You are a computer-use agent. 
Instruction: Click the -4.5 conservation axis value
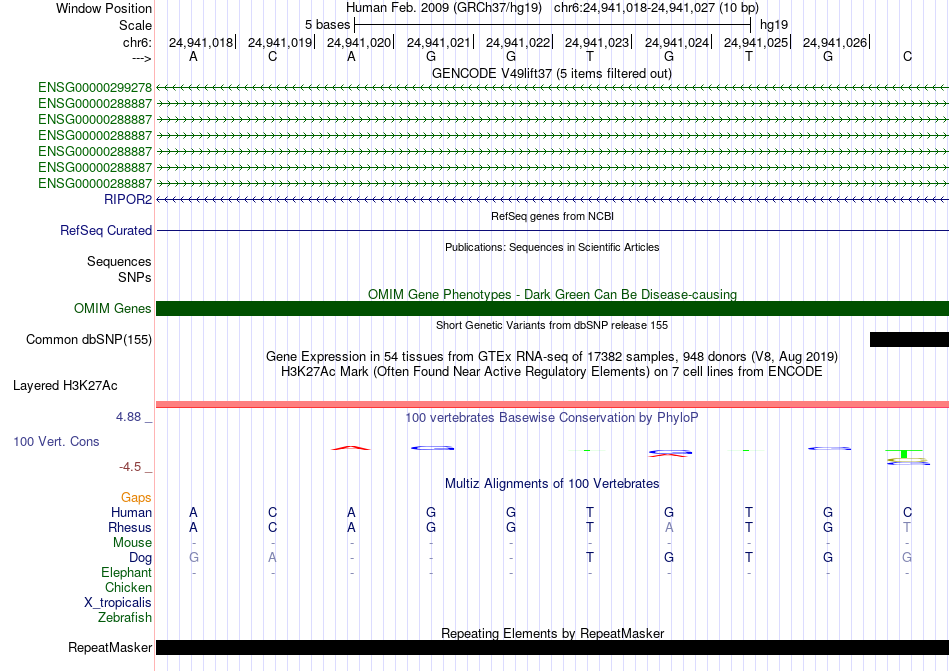tap(130, 467)
